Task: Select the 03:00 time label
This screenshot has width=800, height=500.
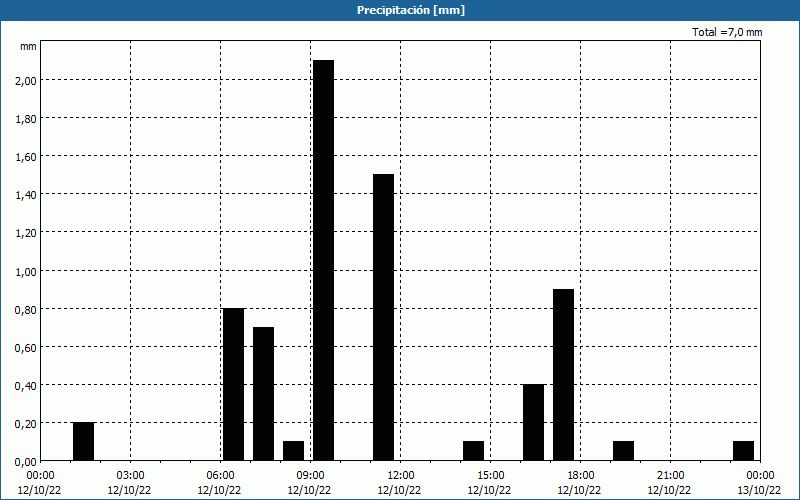Action: [130, 476]
